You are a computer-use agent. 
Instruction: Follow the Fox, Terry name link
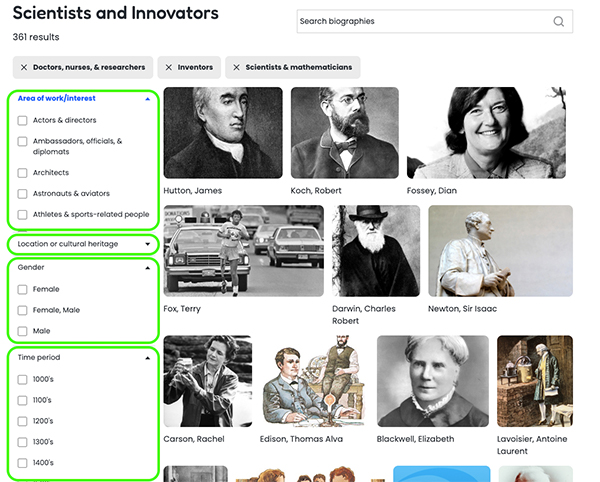(182, 309)
